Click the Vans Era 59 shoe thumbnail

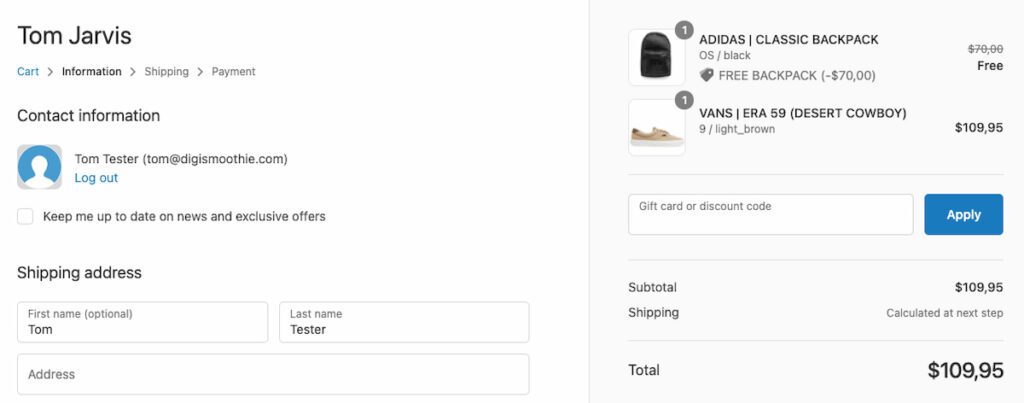click(x=656, y=128)
